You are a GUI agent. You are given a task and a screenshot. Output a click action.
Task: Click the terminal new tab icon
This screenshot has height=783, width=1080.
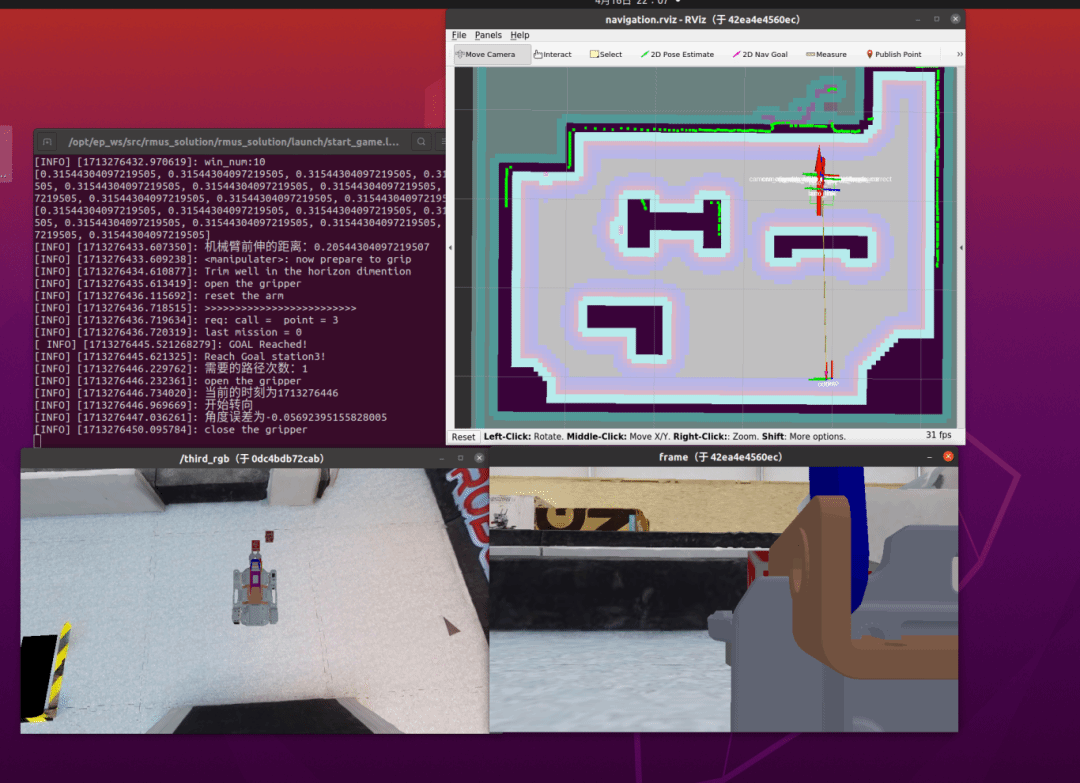[x=47, y=142]
